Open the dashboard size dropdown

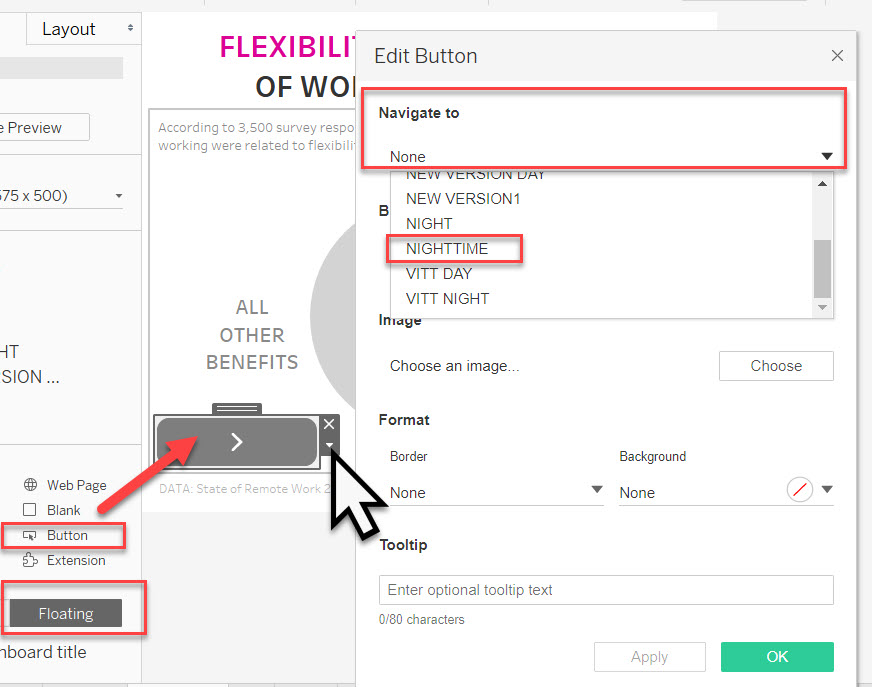point(118,196)
